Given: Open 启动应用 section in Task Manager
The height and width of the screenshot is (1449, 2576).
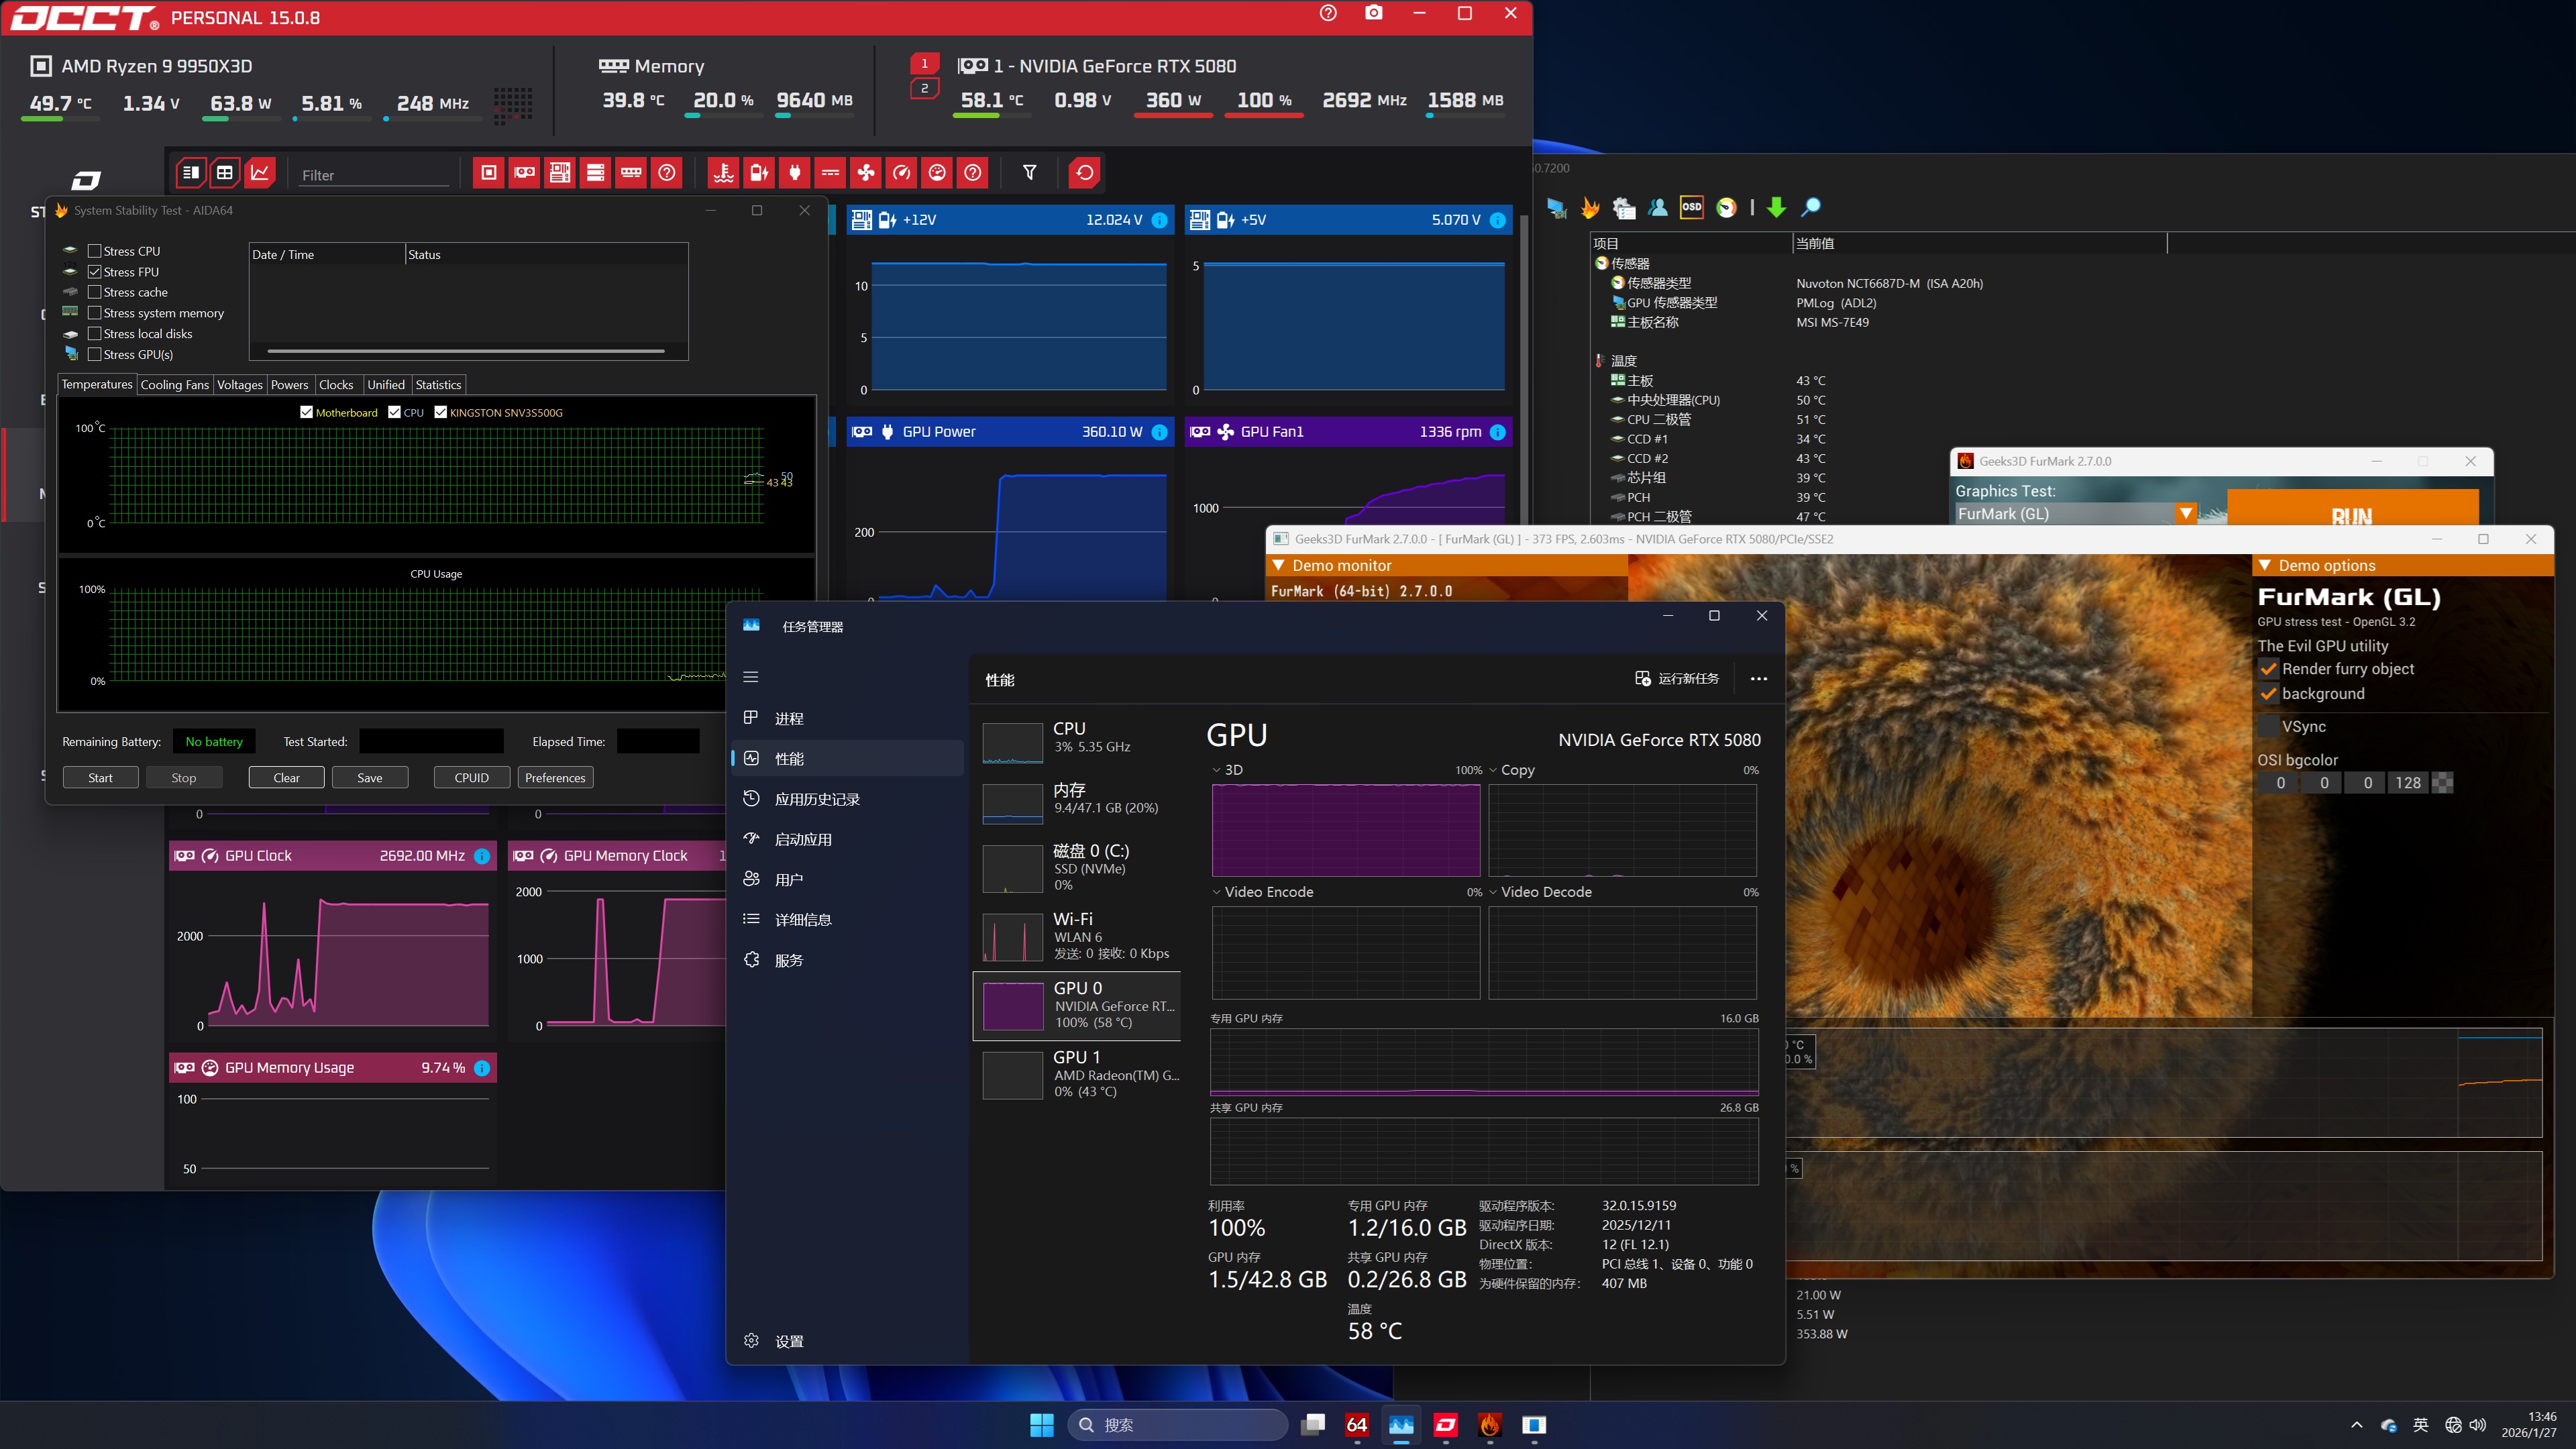Looking at the screenshot, I should click(x=802, y=840).
